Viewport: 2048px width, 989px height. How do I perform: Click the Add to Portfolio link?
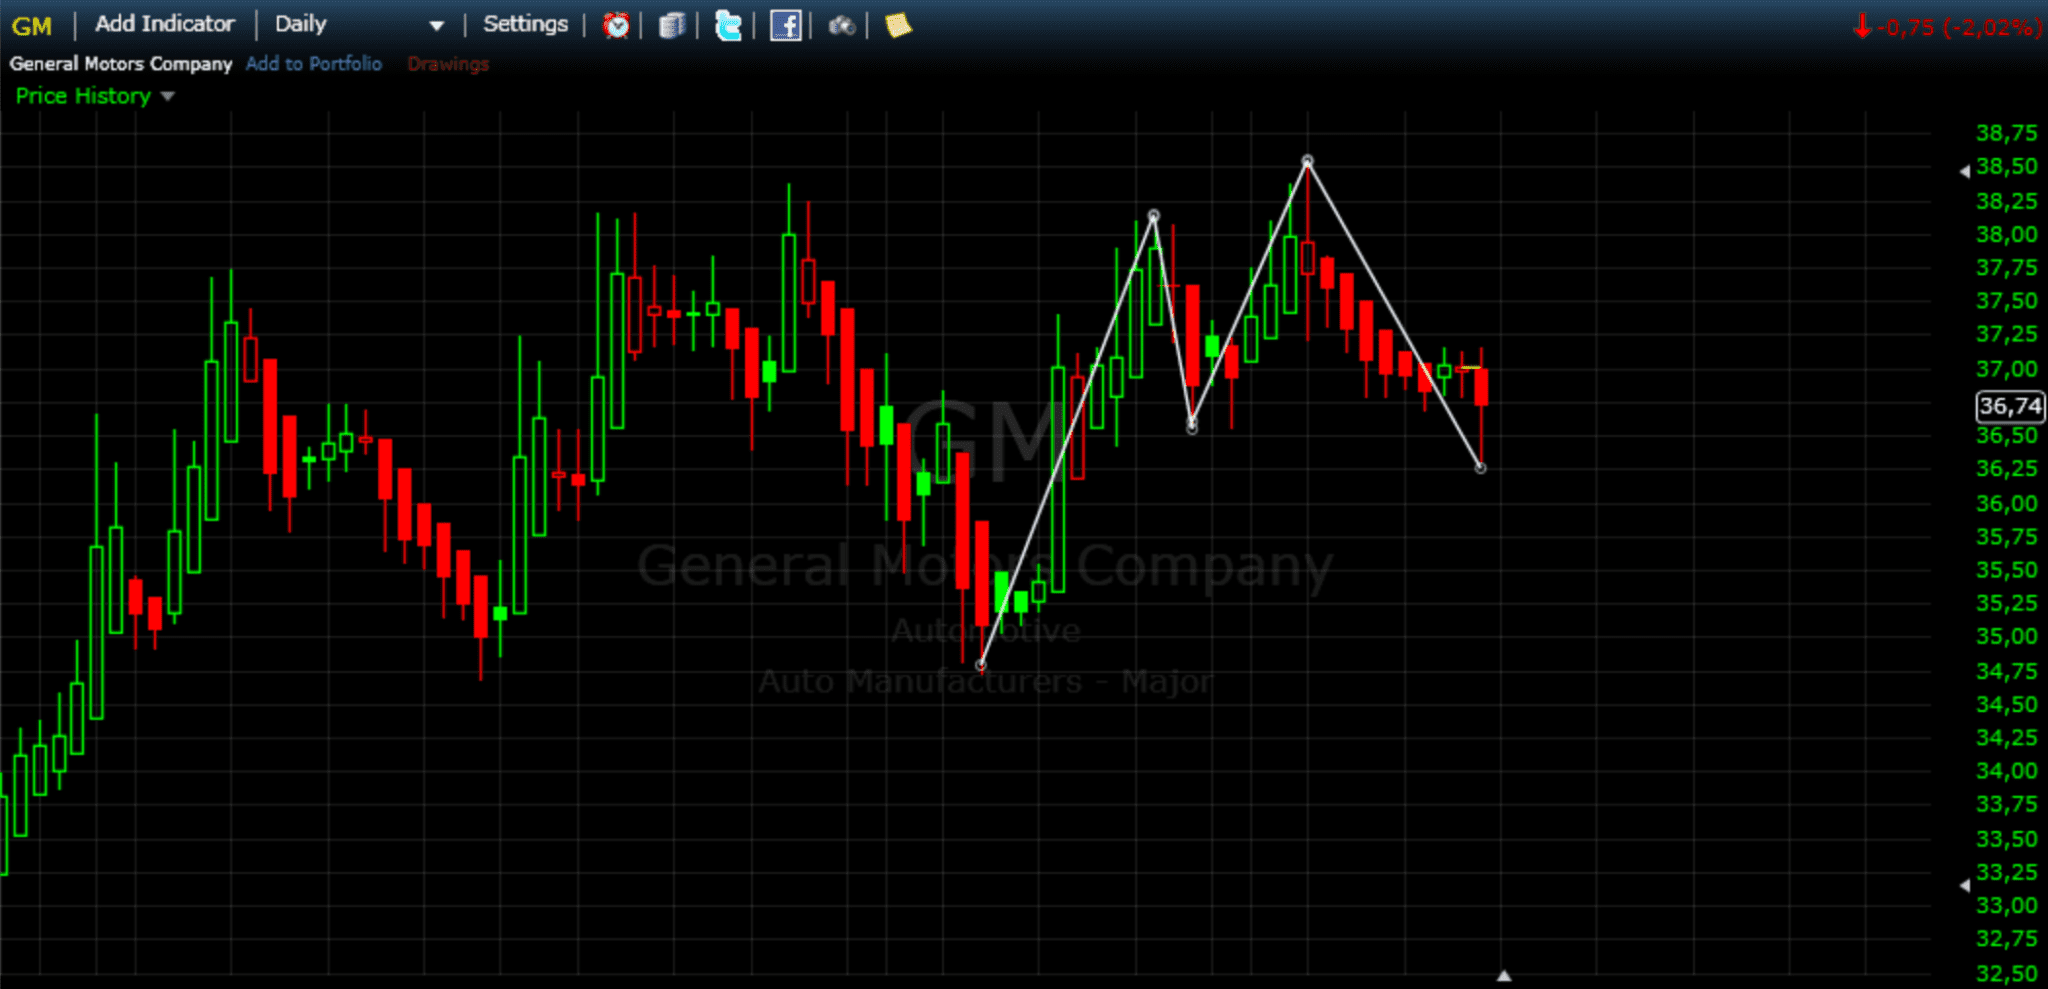click(314, 64)
